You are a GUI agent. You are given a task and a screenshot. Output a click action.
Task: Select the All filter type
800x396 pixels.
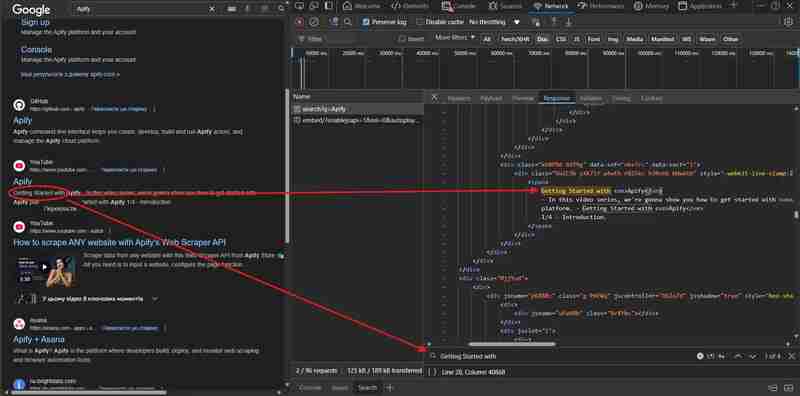point(487,39)
